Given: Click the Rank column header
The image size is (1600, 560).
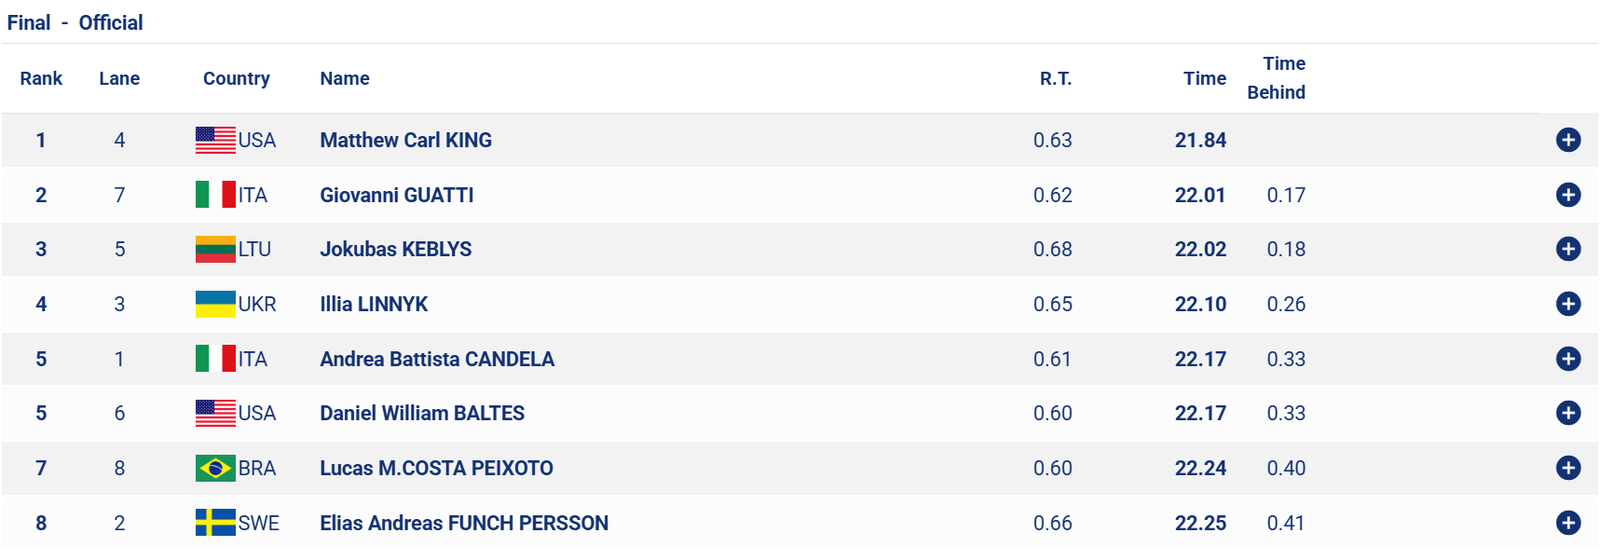Looking at the screenshot, I should 41,78.
